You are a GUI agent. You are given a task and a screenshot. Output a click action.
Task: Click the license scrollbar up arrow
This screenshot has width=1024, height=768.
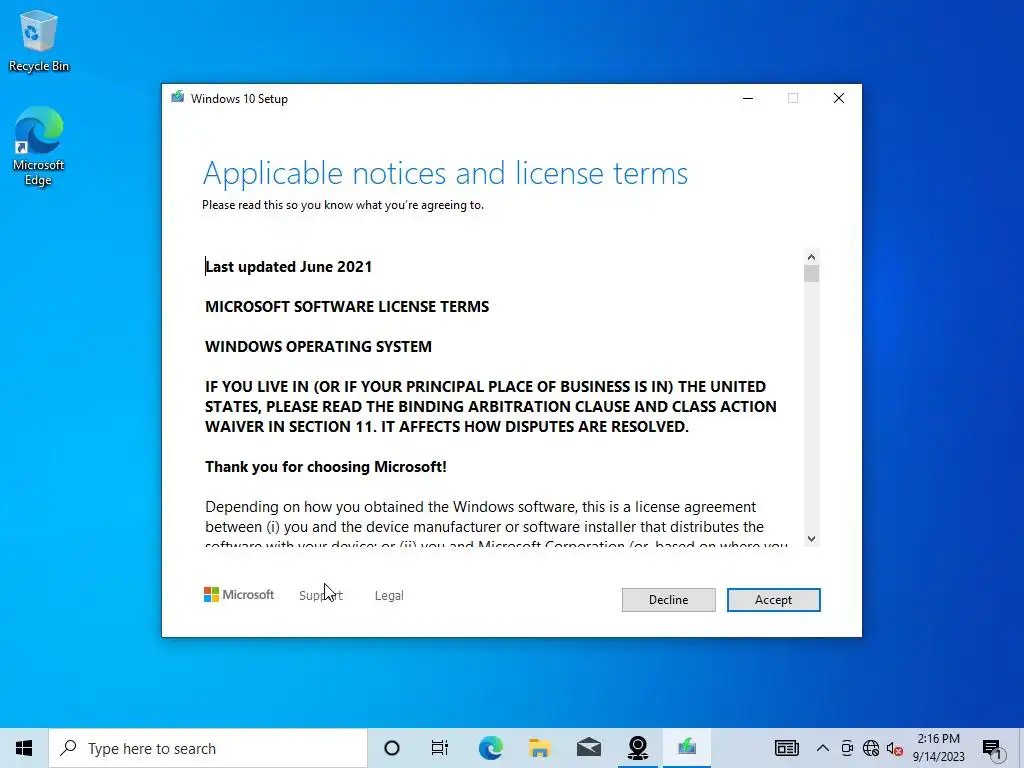click(811, 257)
